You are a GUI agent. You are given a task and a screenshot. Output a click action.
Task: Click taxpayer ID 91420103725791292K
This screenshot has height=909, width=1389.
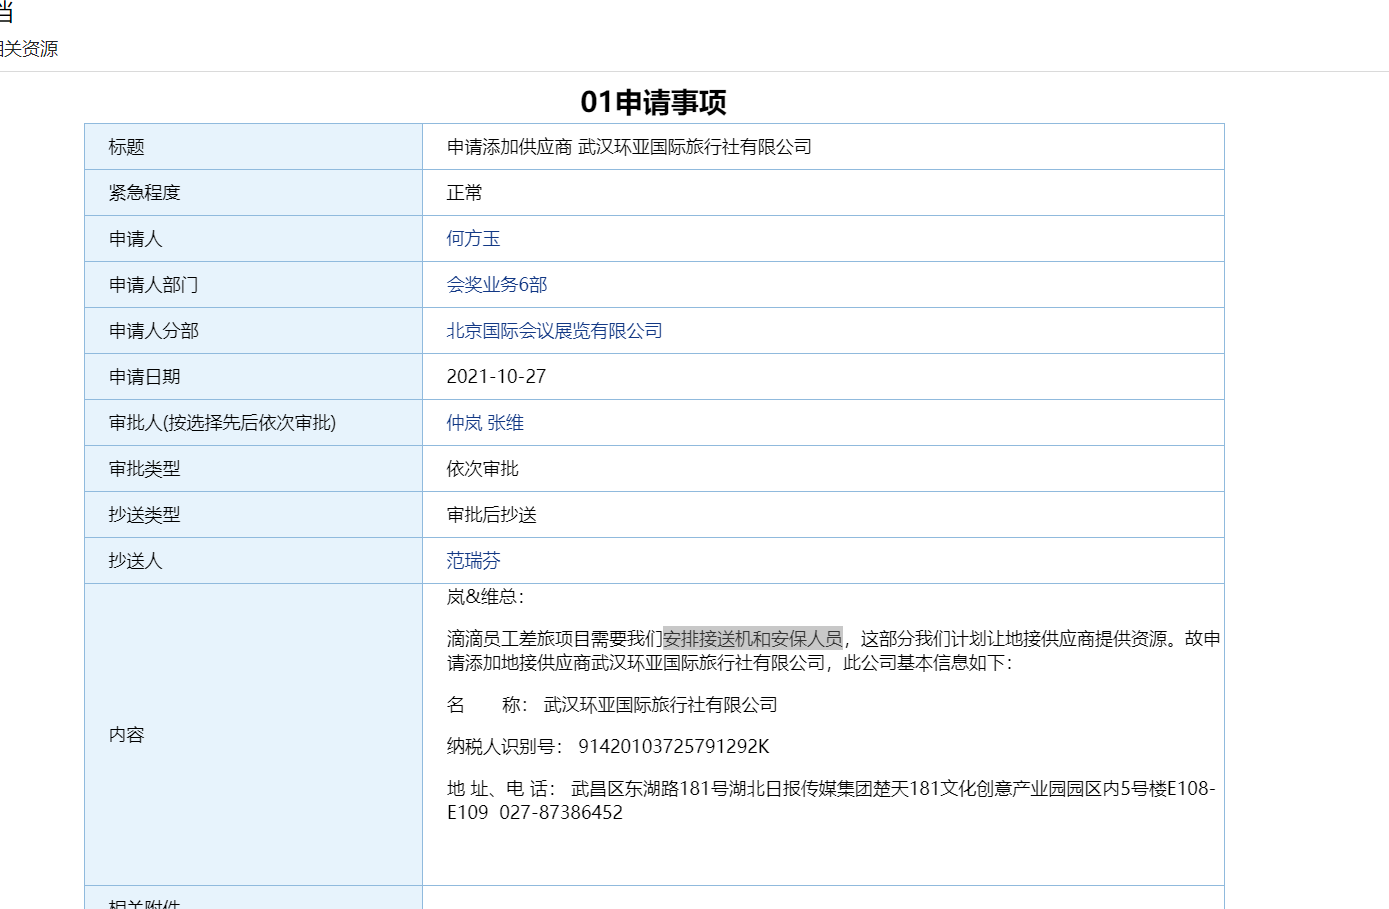click(x=673, y=747)
